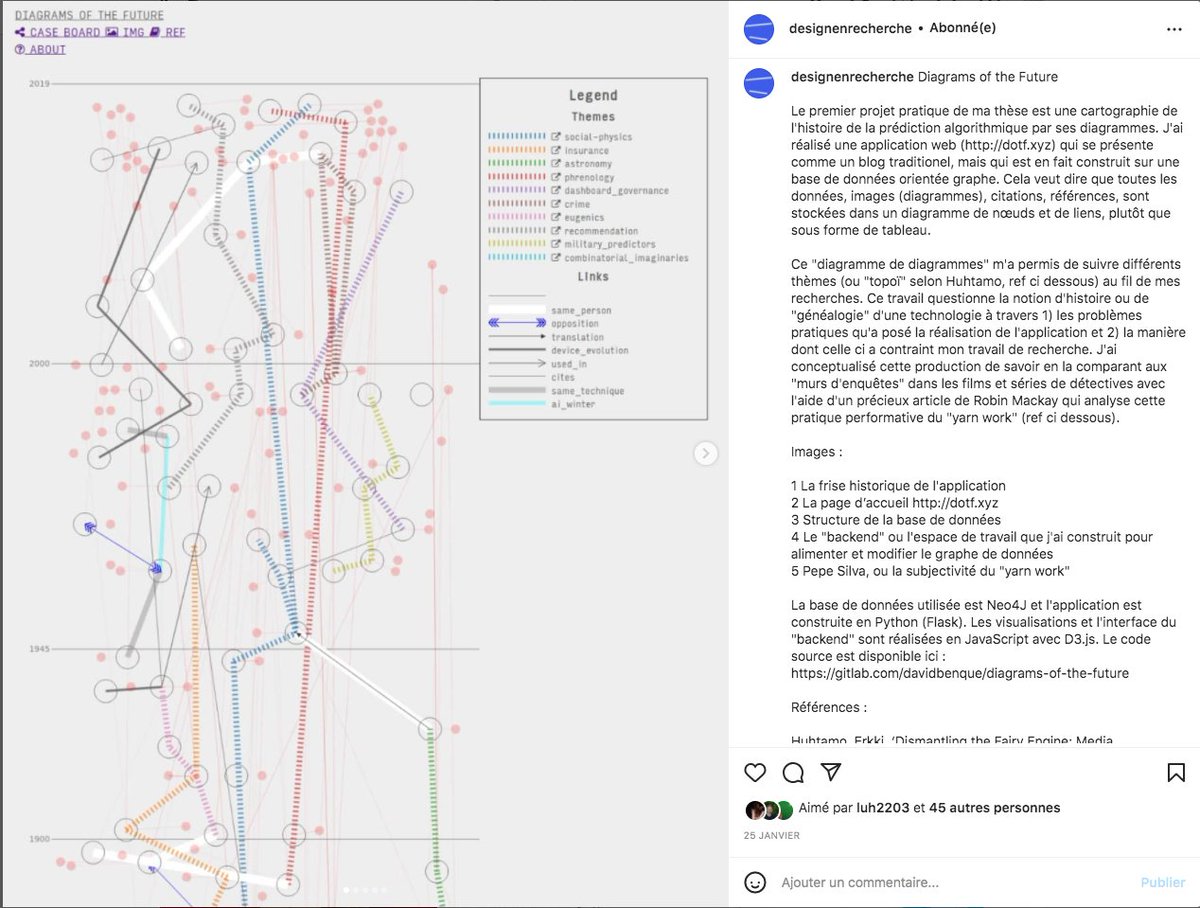1200x908 pixels.
Task: Select the 1945 timeline year label
Action: pyautogui.click(x=39, y=649)
